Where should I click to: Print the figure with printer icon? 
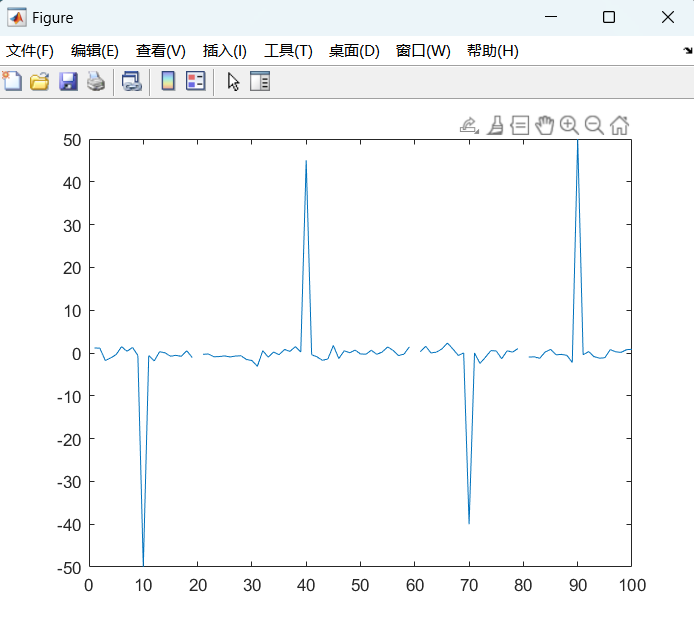pos(96,81)
